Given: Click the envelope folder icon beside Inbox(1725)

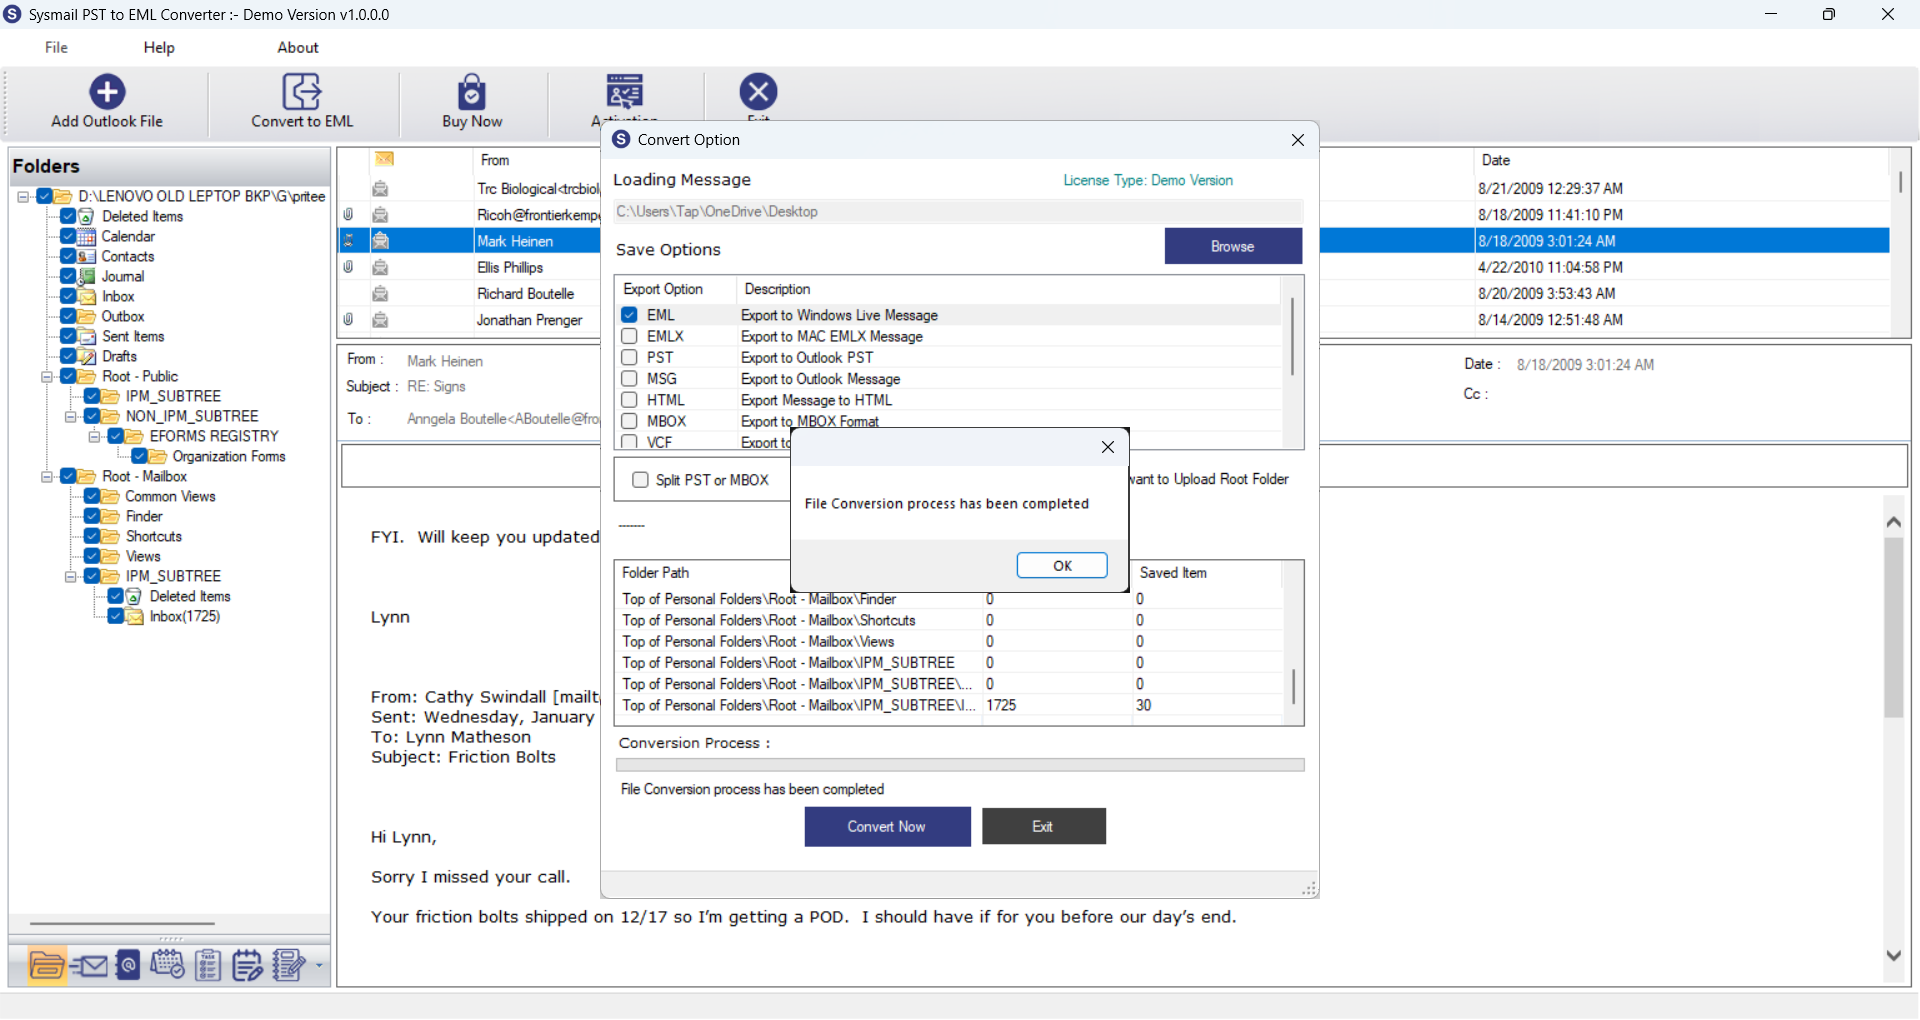Looking at the screenshot, I should tap(135, 616).
